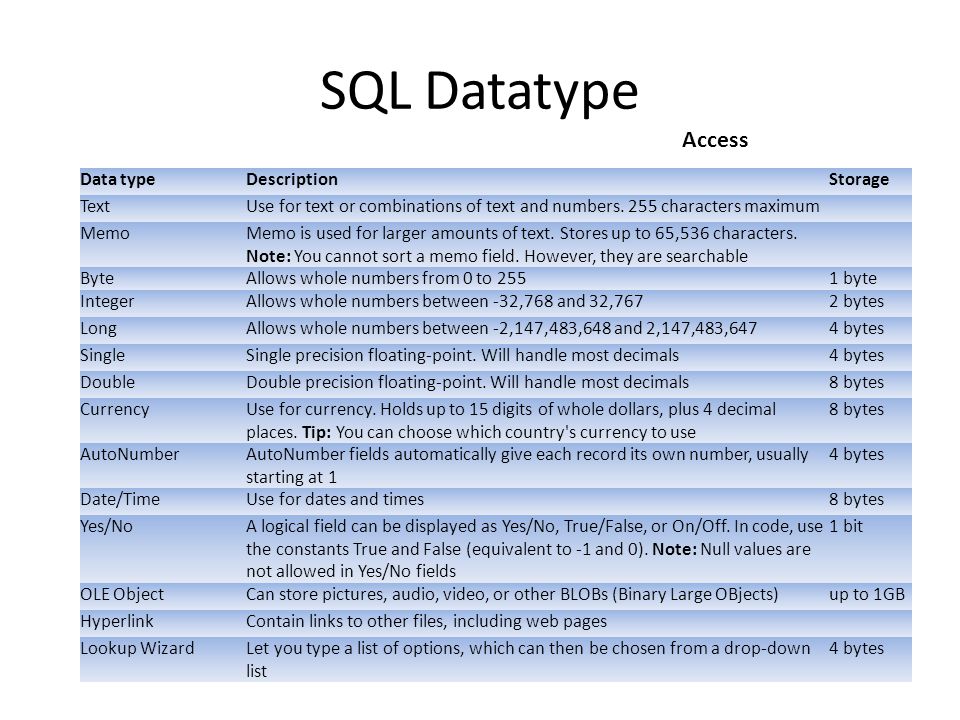Click the SQL Datatype slide title
The height and width of the screenshot is (720, 960).
tap(479, 92)
